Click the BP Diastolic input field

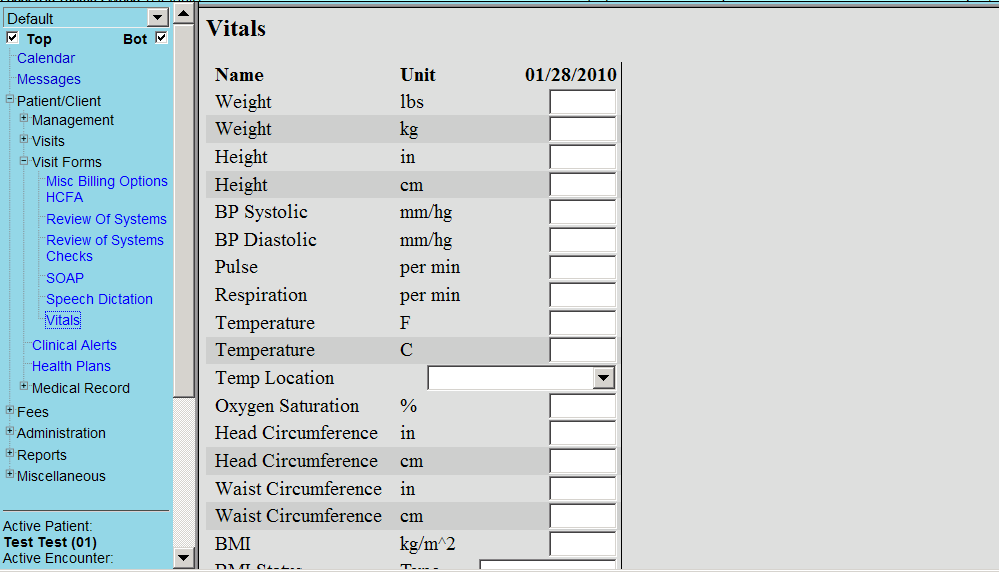pos(582,240)
